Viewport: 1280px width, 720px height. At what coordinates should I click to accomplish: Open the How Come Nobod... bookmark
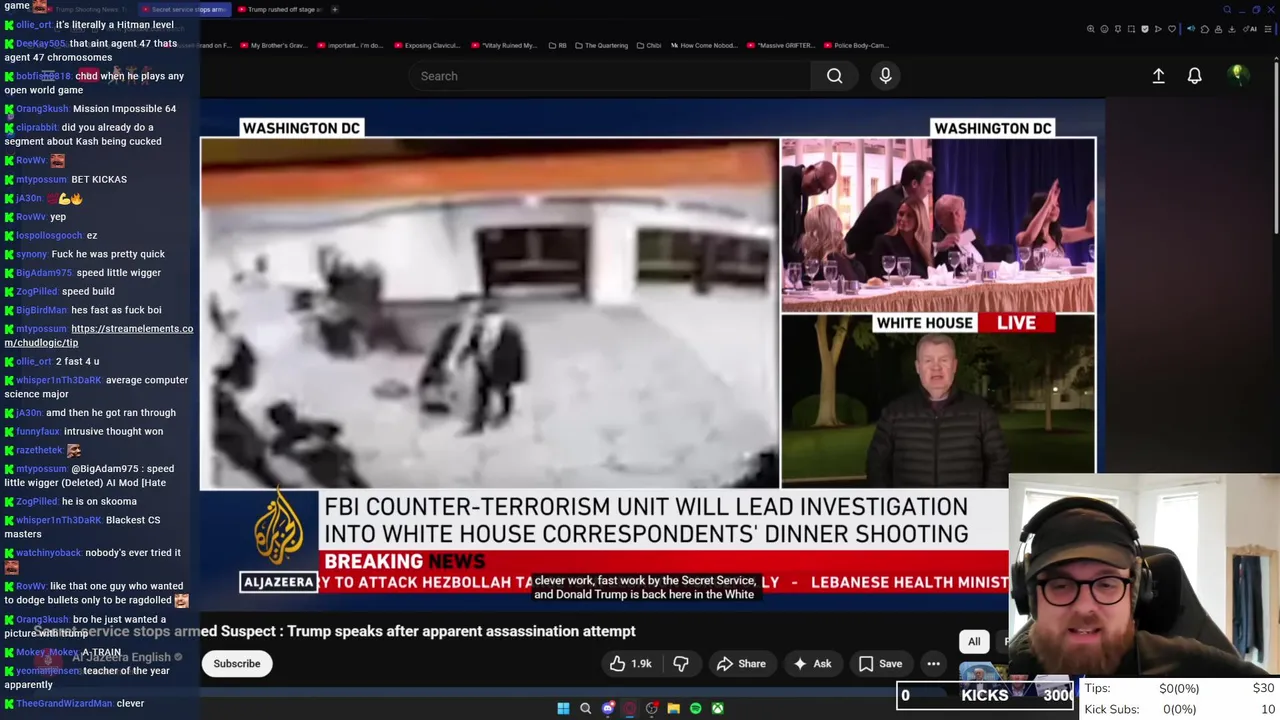tap(706, 45)
